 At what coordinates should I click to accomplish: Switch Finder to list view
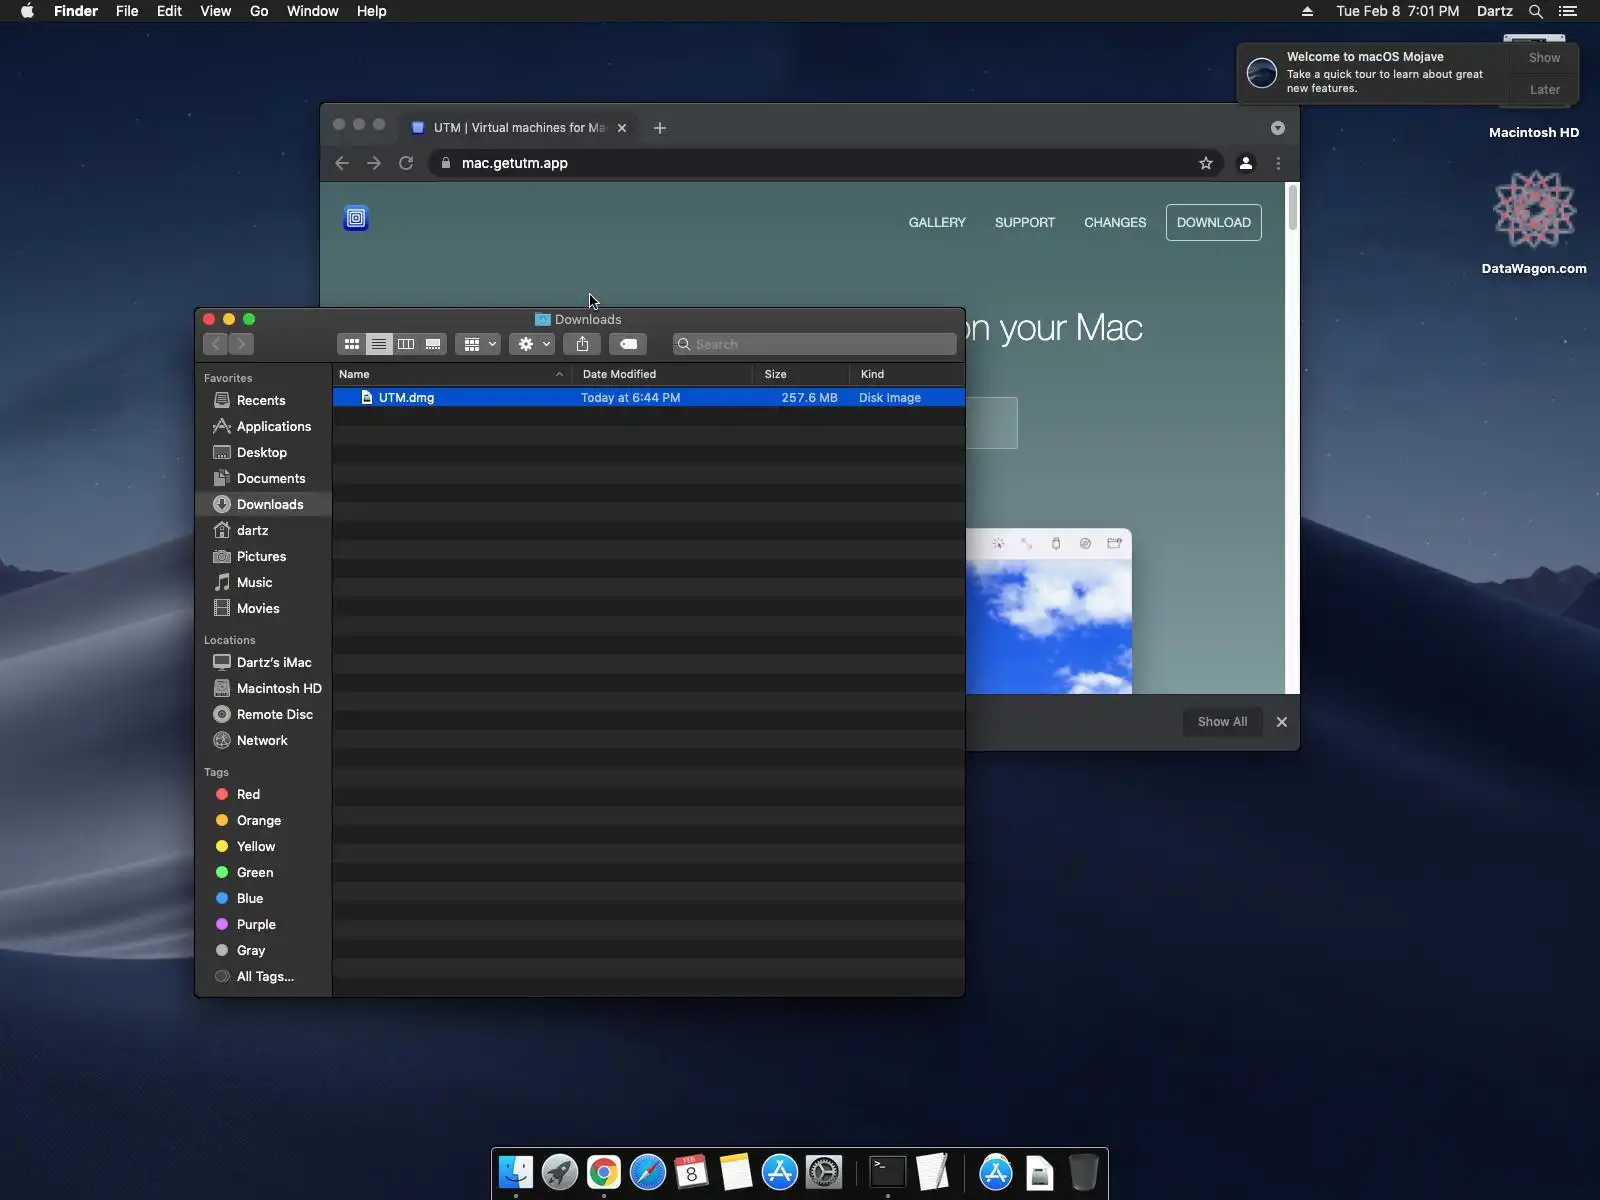click(x=379, y=344)
